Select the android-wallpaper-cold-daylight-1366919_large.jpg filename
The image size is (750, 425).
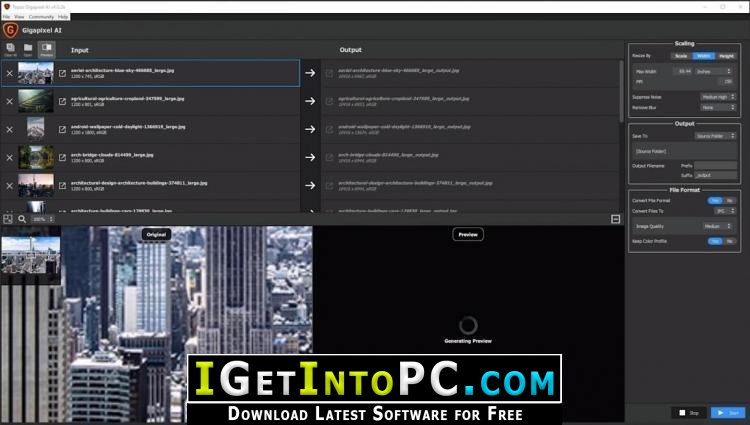coord(128,127)
